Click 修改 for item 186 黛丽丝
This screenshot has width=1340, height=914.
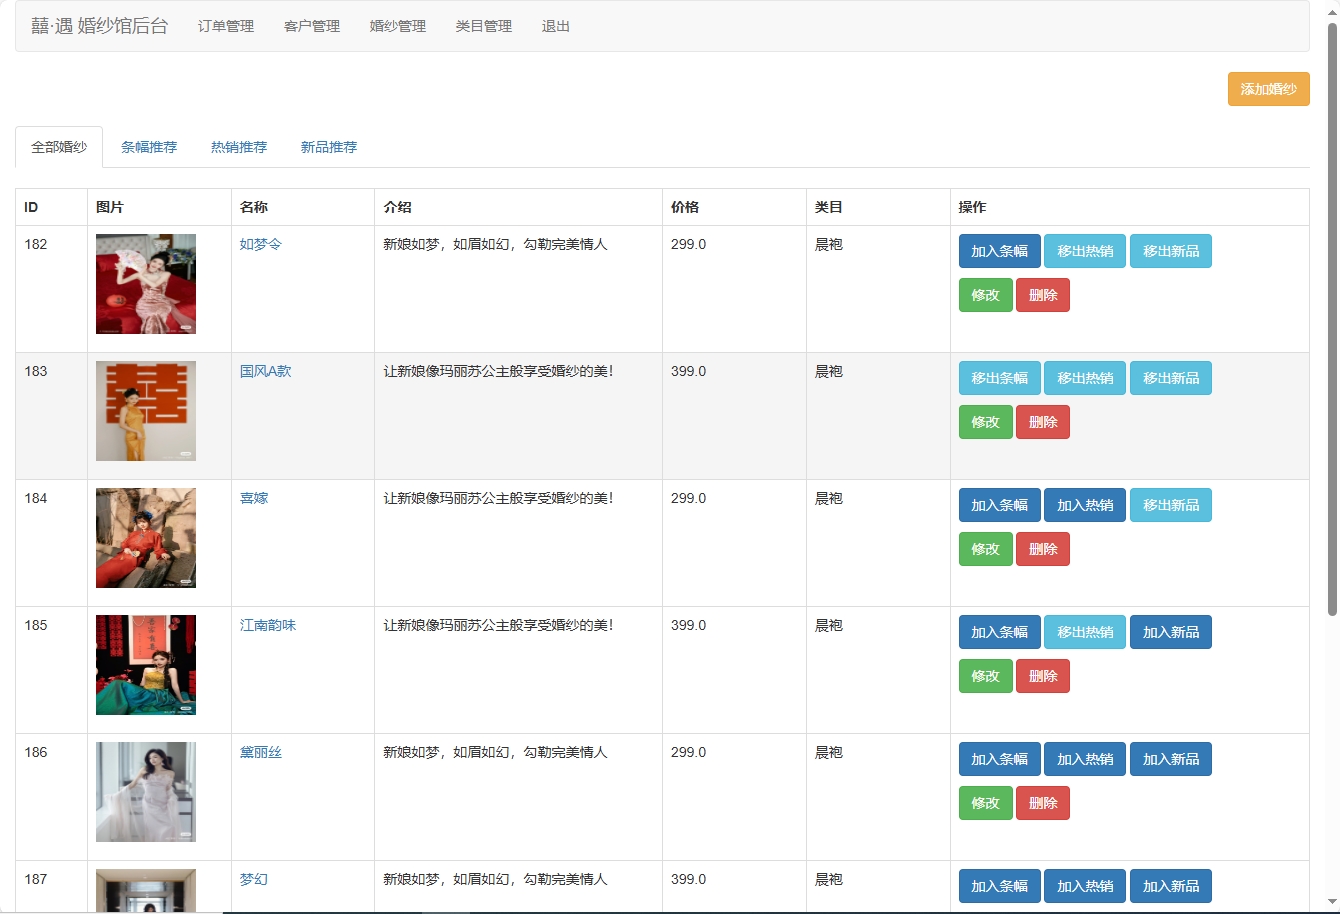985,803
